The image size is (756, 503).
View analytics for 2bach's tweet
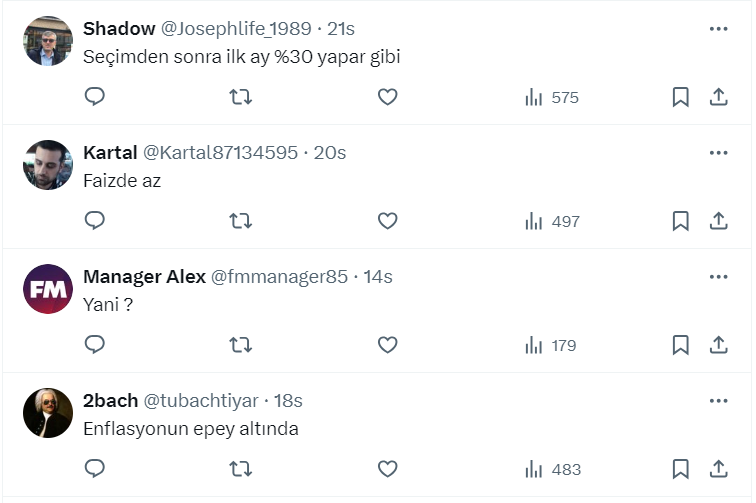552,469
